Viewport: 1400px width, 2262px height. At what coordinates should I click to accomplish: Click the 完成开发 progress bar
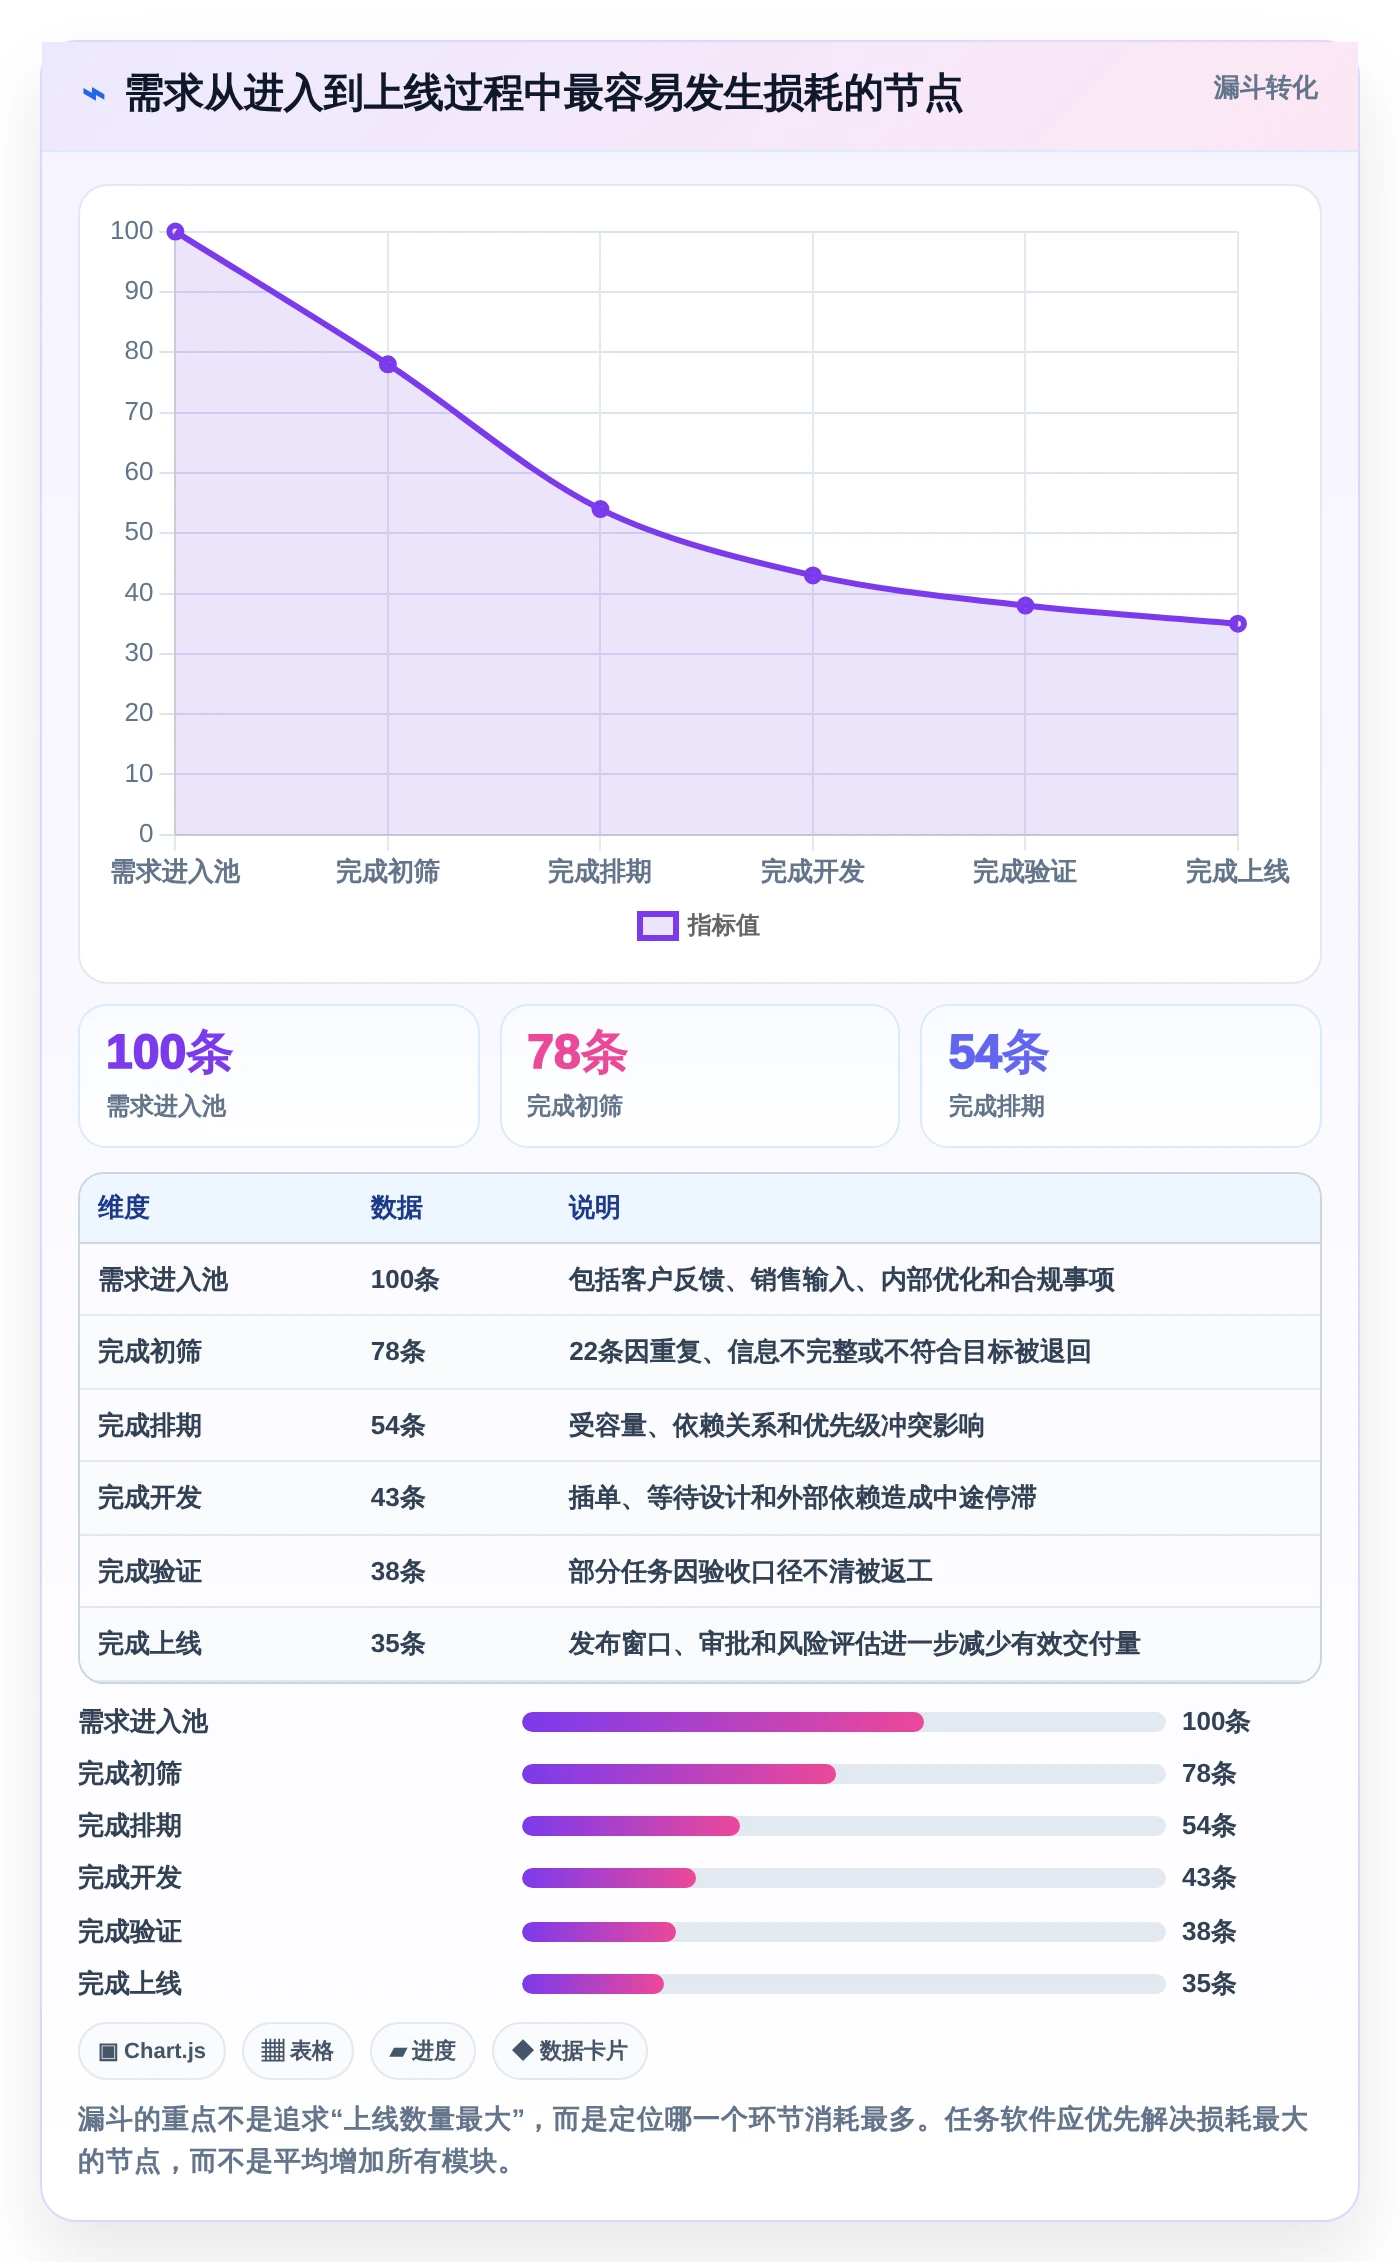(844, 1878)
